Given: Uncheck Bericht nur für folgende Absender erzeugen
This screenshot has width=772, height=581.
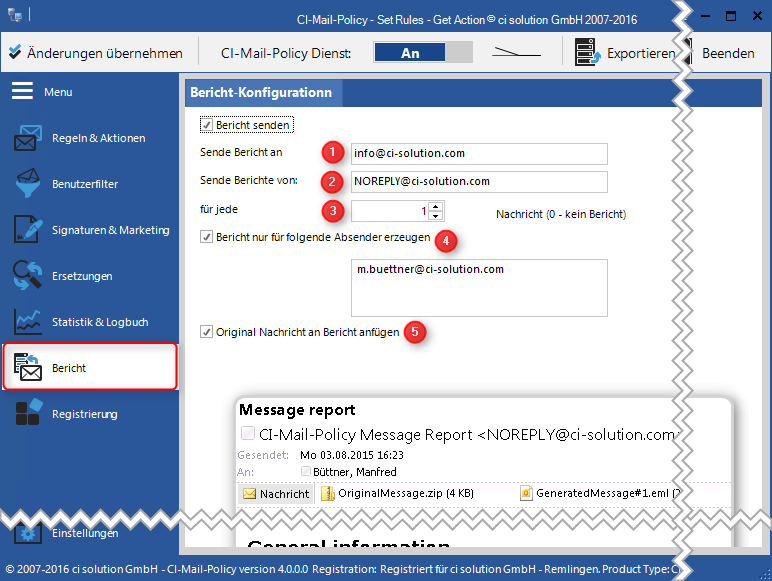Looking at the screenshot, I should (x=207, y=239).
